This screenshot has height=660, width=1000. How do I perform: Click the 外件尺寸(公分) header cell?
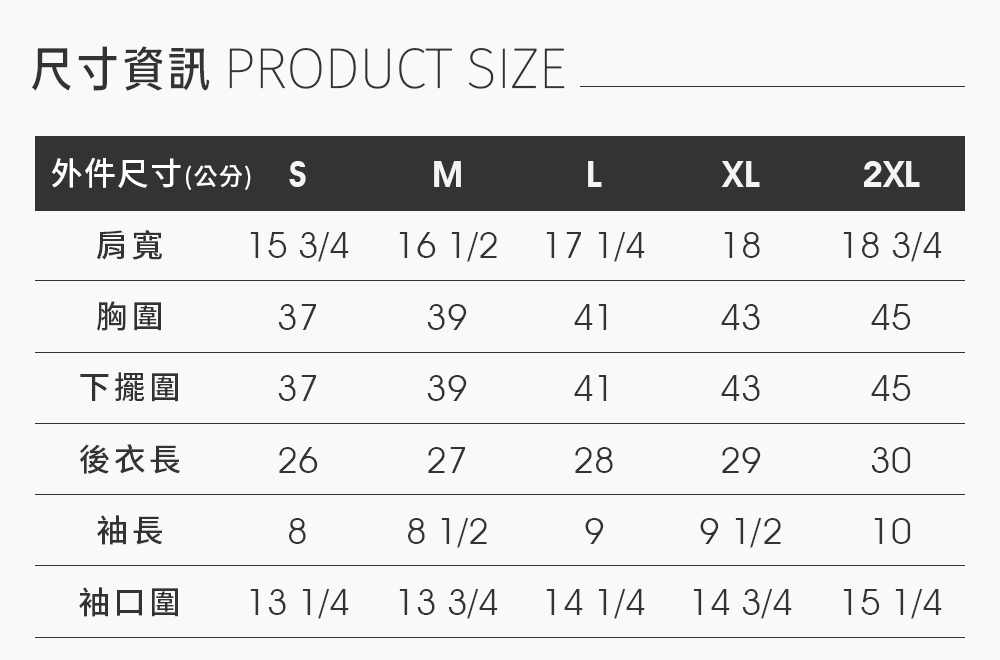(150, 175)
